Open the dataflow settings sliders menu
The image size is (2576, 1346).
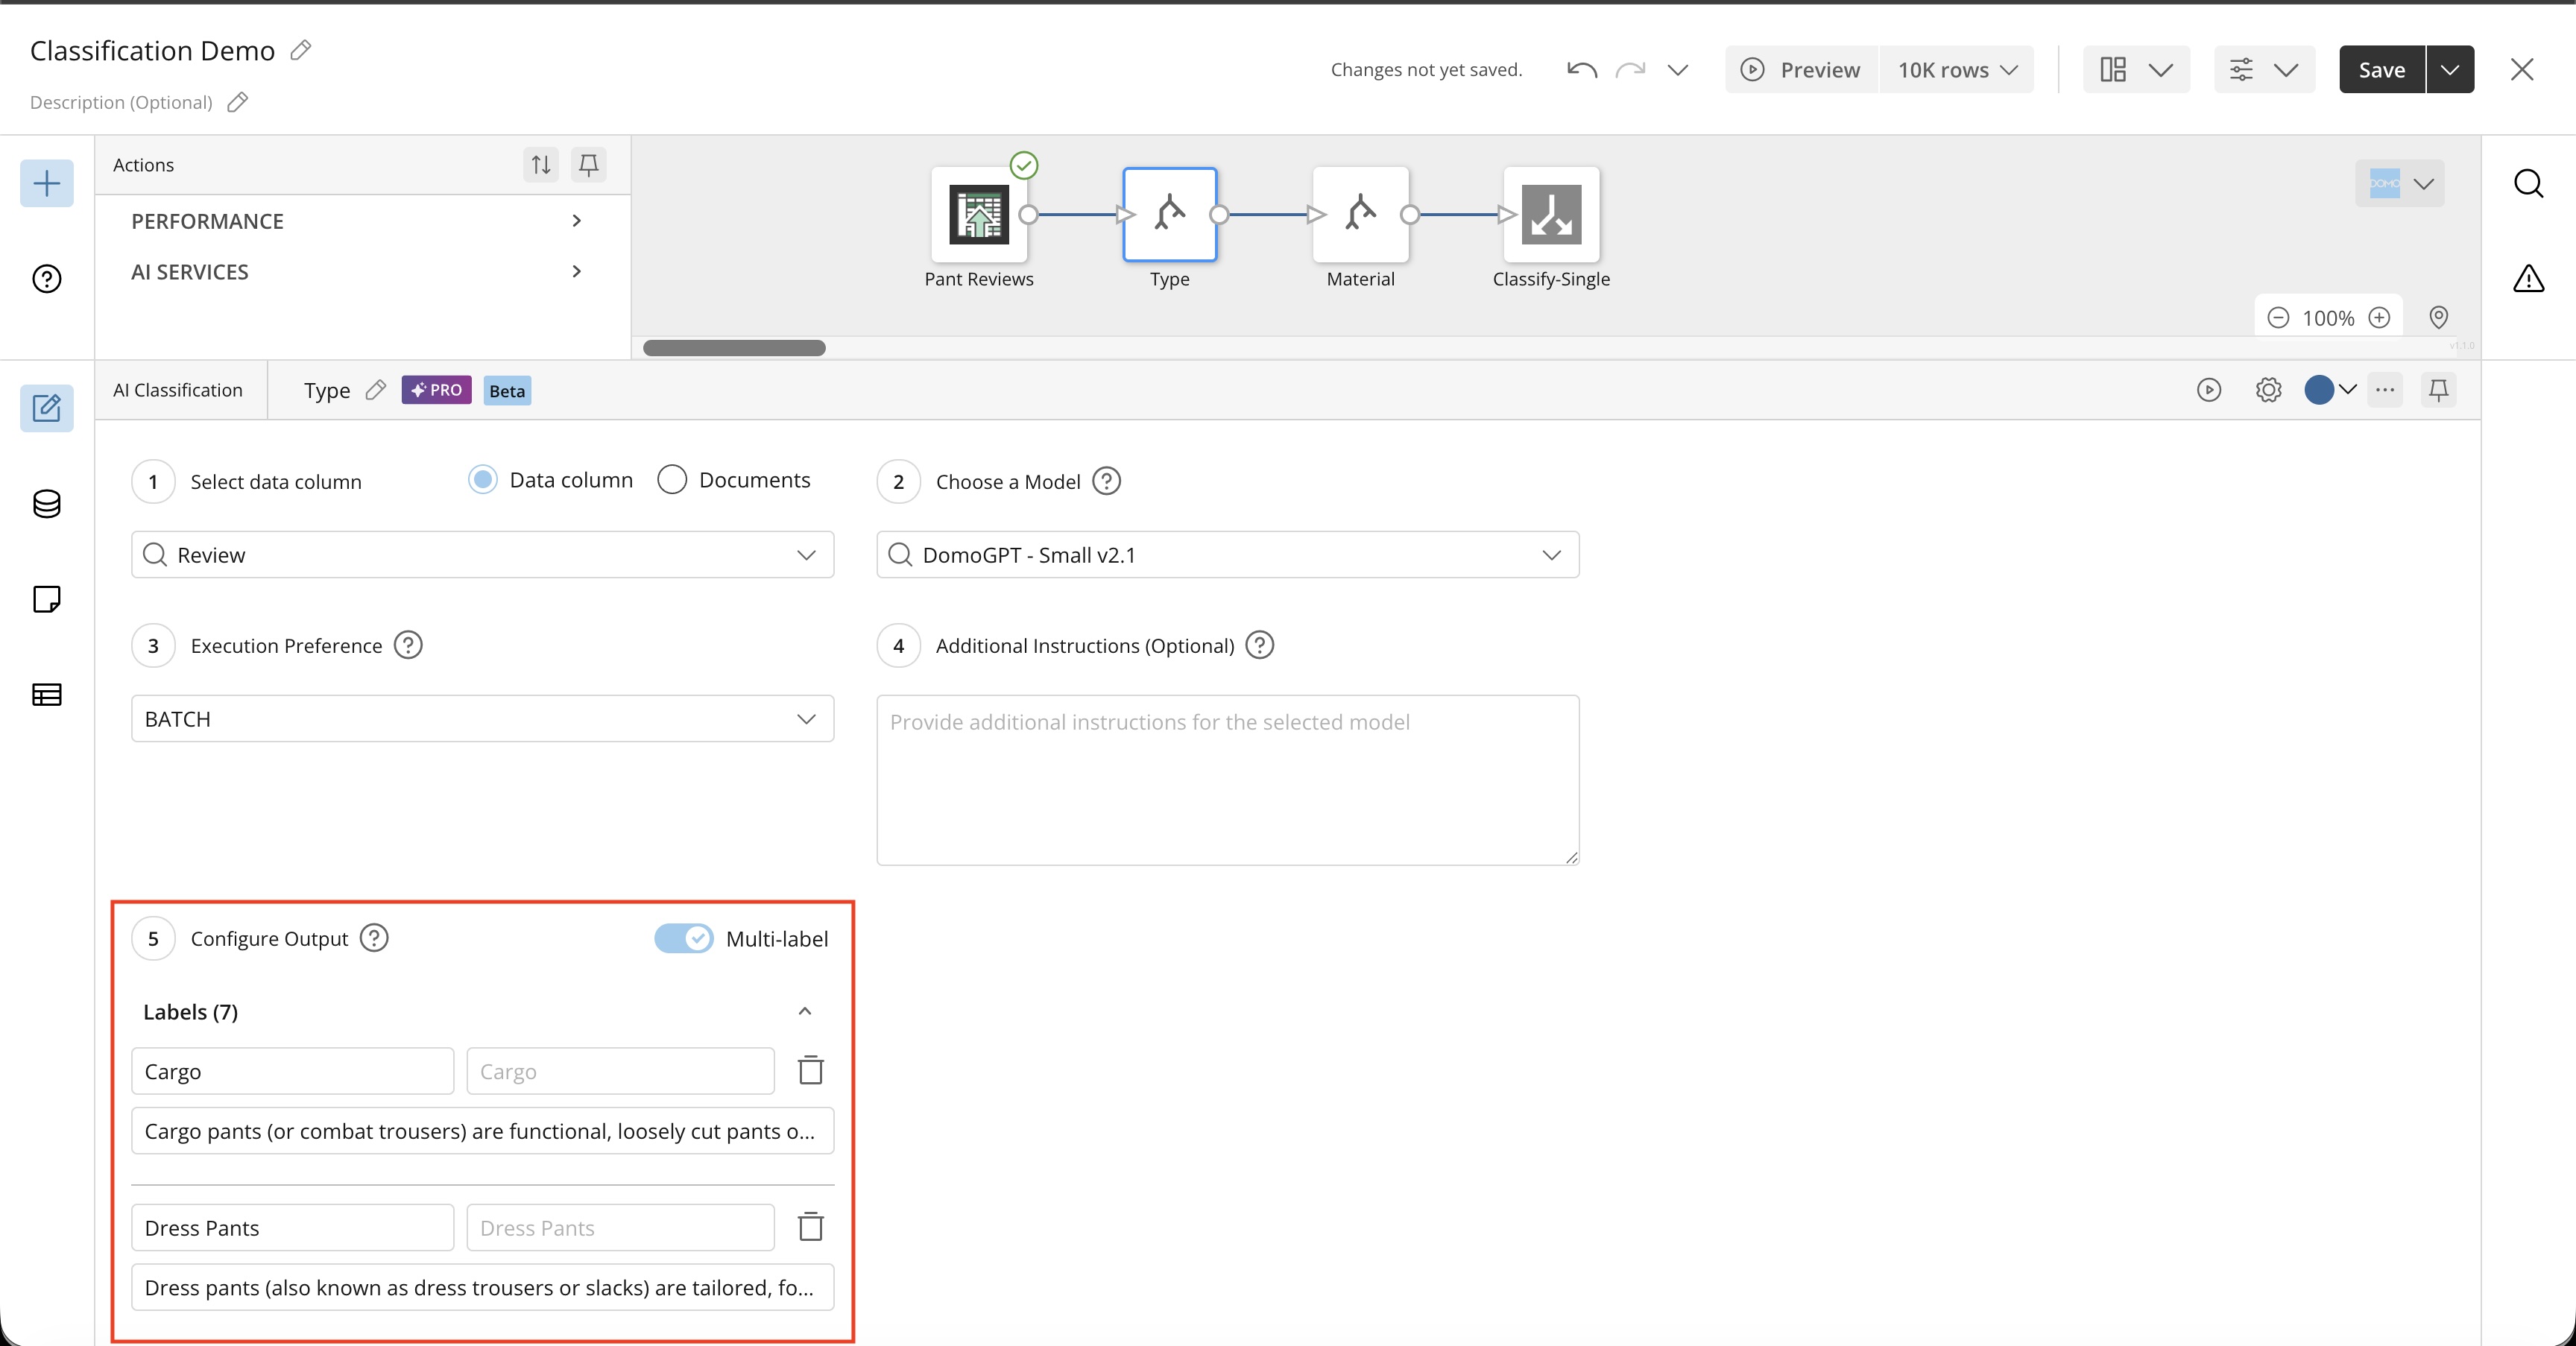2264,69
